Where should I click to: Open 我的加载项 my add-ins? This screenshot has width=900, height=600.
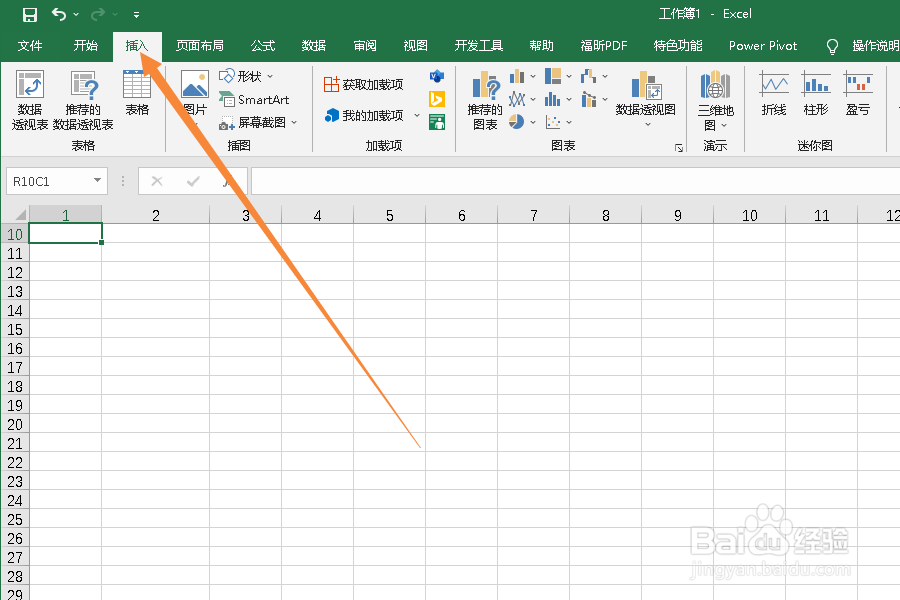pos(364,115)
